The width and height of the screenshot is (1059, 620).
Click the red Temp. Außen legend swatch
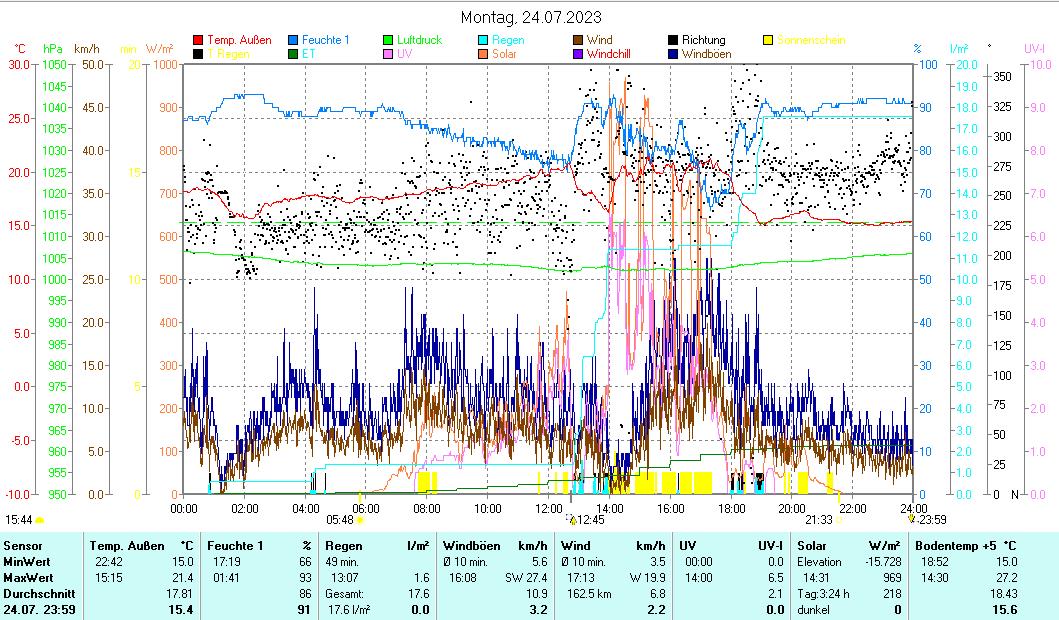tap(198, 40)
